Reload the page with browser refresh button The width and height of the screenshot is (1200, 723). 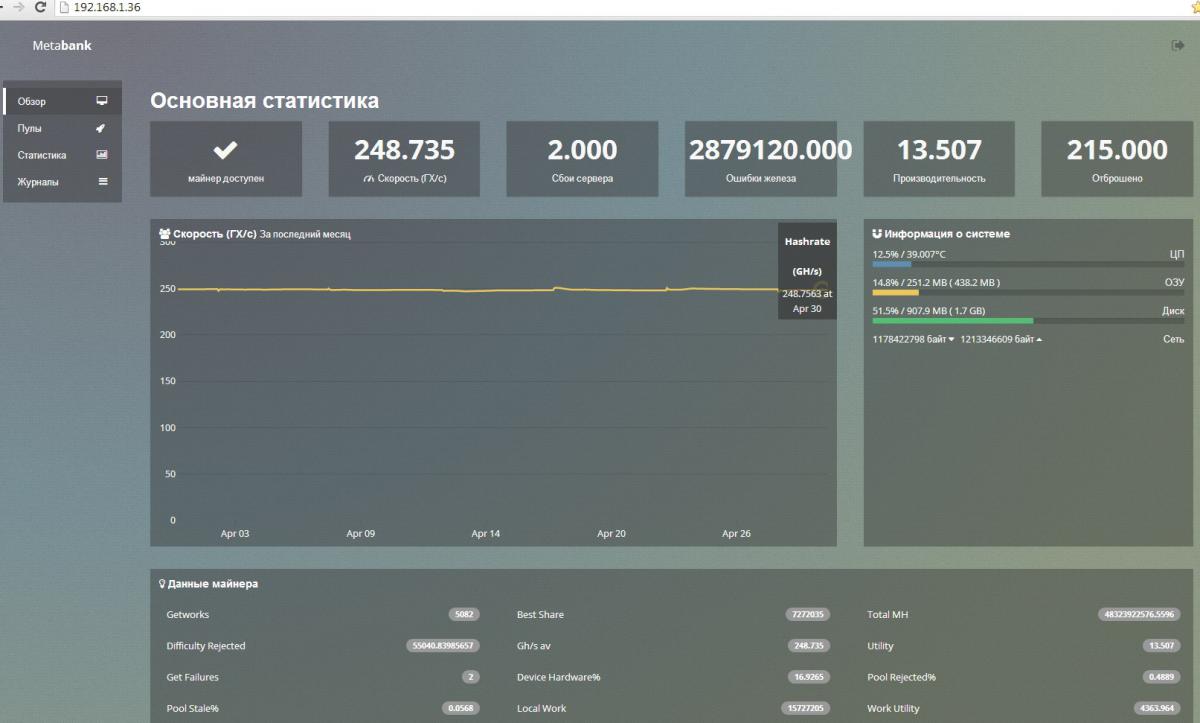click(x=40, y=7)
